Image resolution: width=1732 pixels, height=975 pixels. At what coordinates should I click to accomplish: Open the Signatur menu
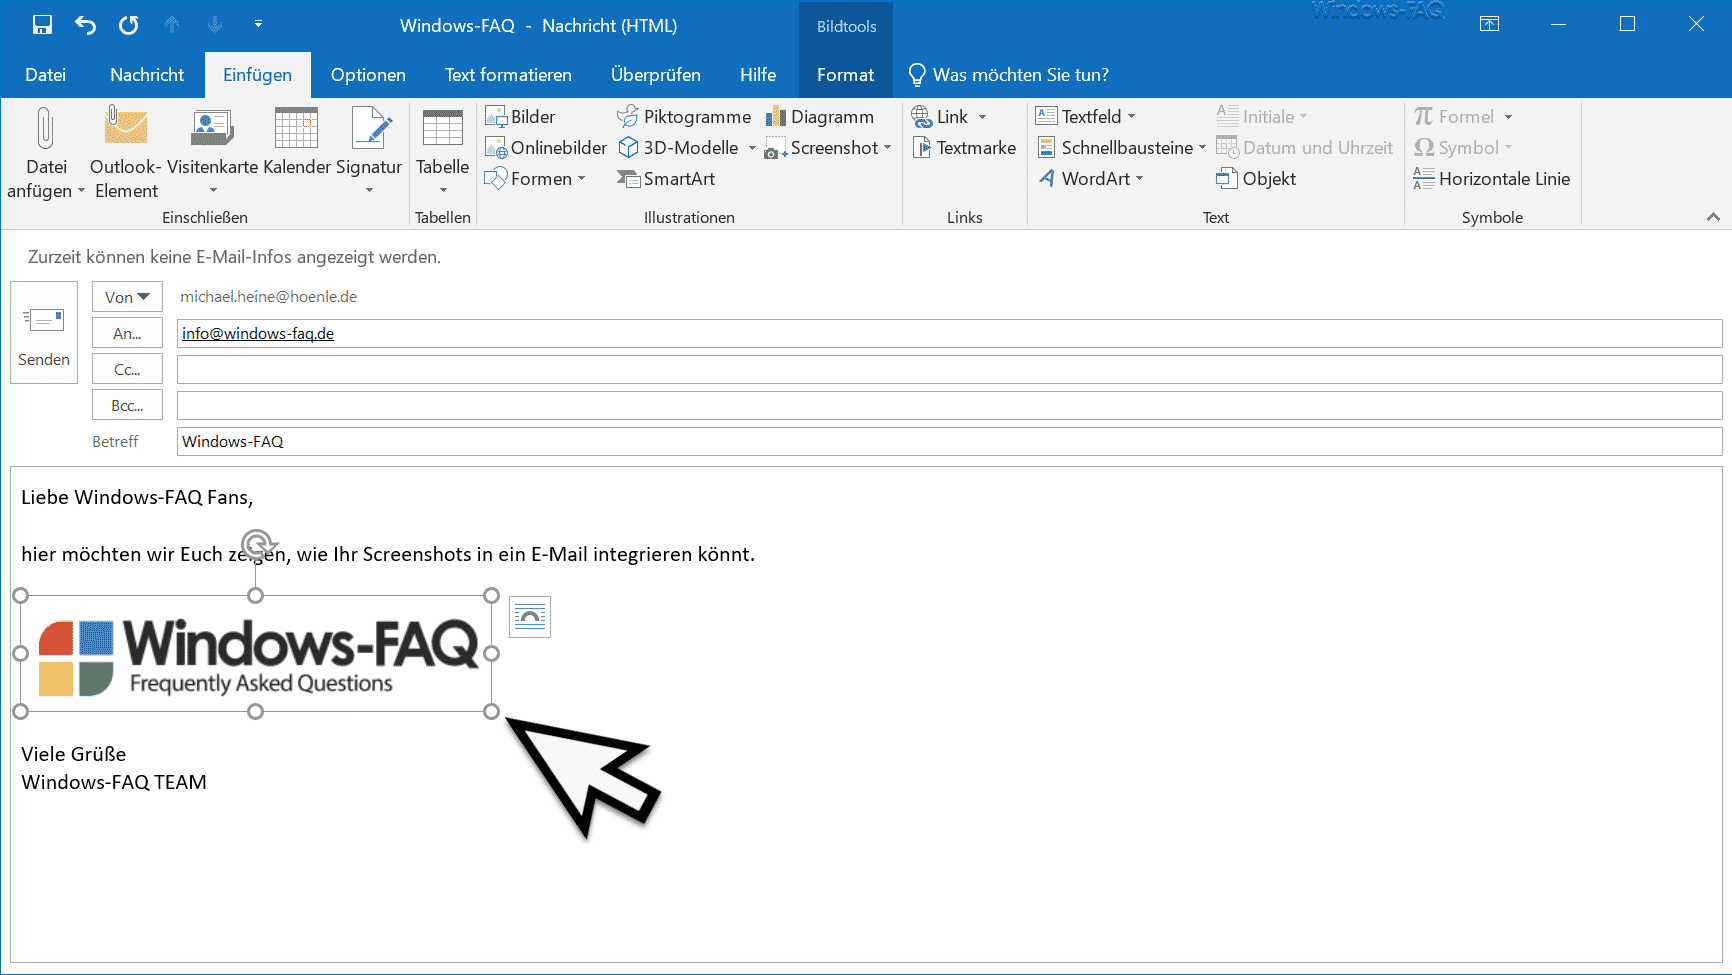pos(369,153)
